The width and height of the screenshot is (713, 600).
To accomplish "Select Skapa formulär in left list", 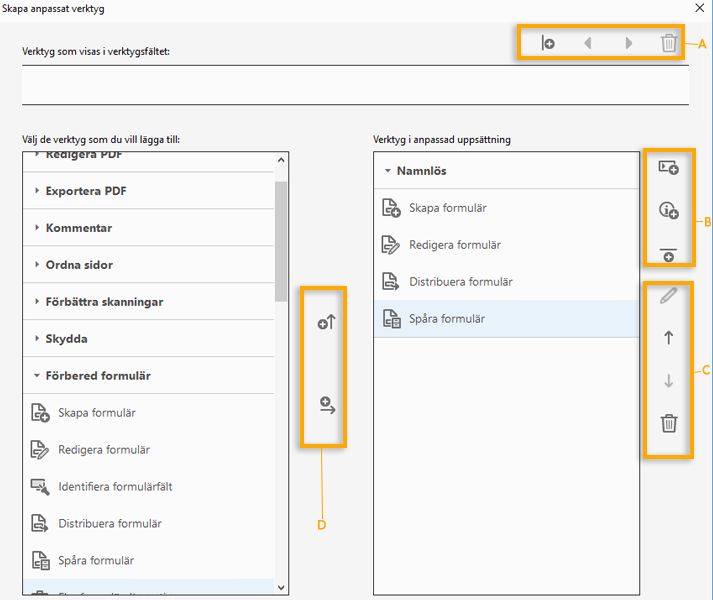I will pos(96,413).
